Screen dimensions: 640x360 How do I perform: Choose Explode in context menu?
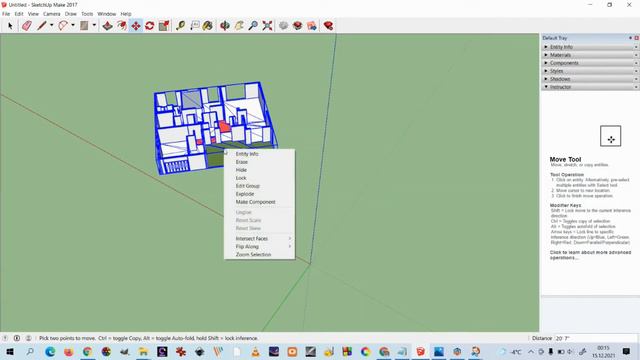pos(260,194)
